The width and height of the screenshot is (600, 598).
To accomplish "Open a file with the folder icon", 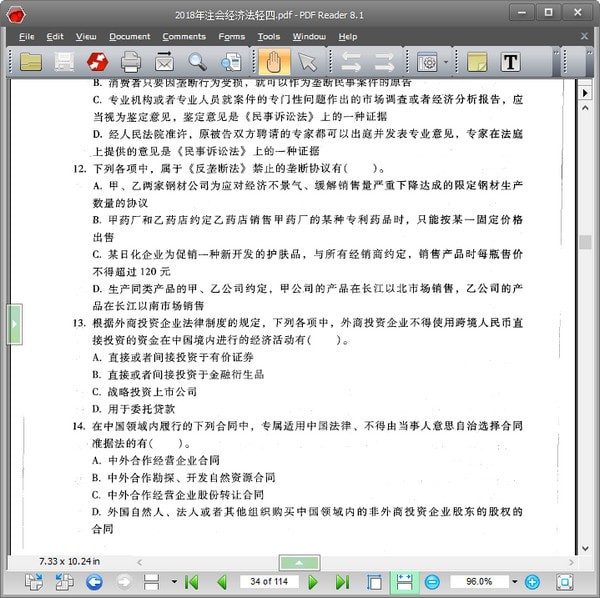I will tap(31, 62).
